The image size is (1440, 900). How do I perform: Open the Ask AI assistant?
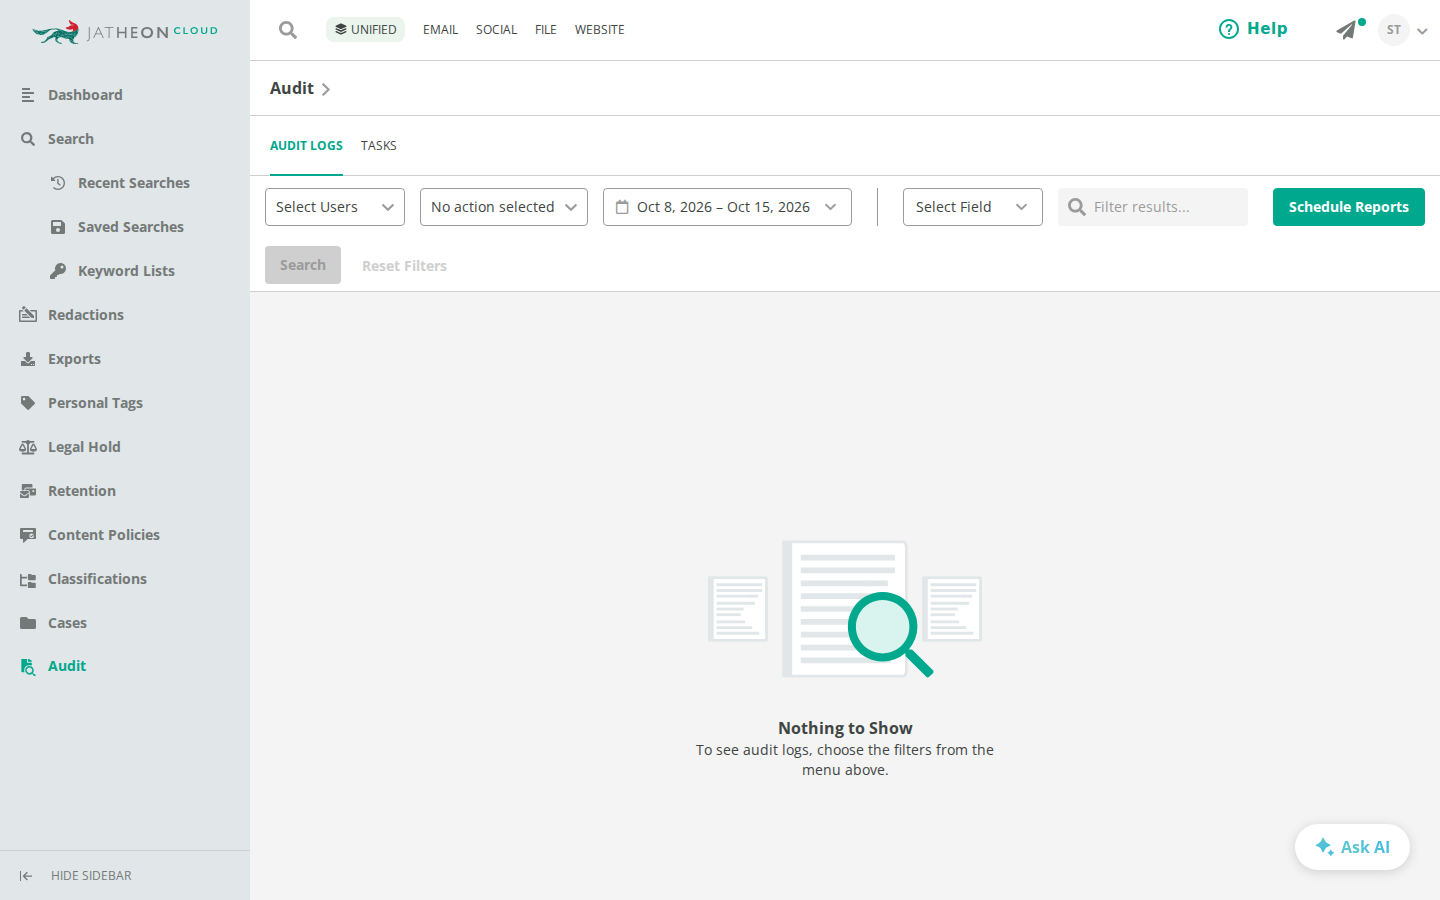pos(1352,847)
